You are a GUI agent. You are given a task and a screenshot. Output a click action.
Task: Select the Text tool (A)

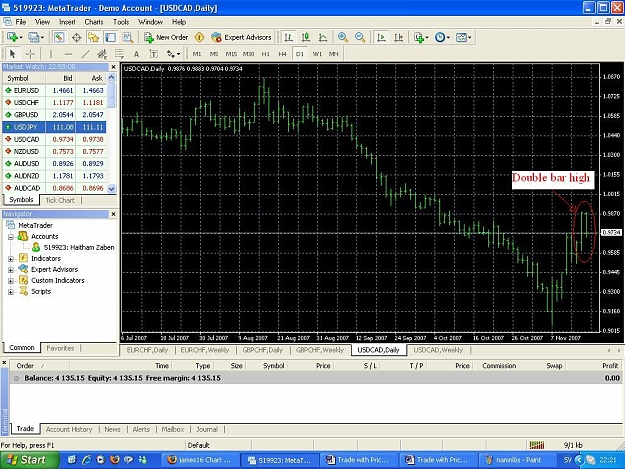136,54
